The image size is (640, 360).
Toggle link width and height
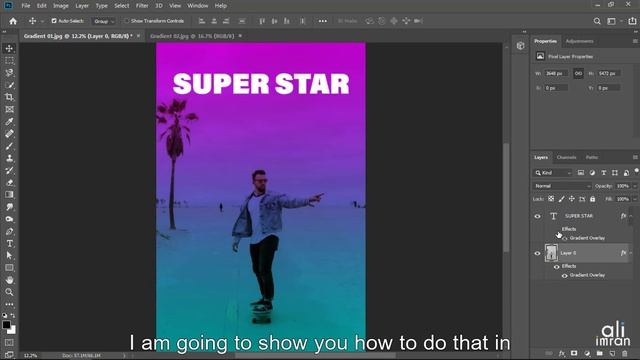pos(578,73)
